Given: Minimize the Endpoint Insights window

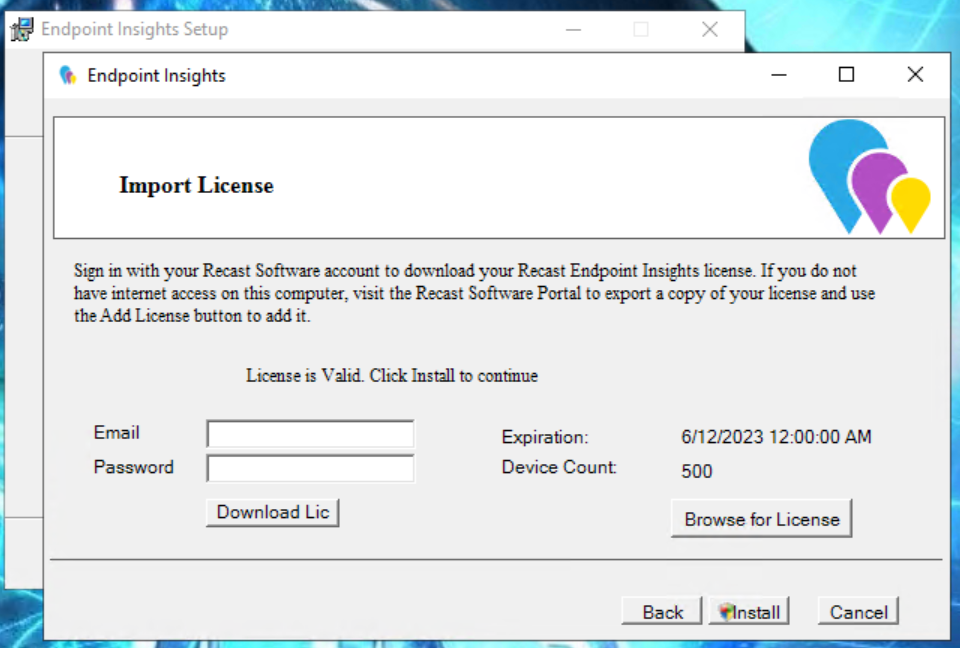Looking at the screenshot, I should [x=779, y=75].
